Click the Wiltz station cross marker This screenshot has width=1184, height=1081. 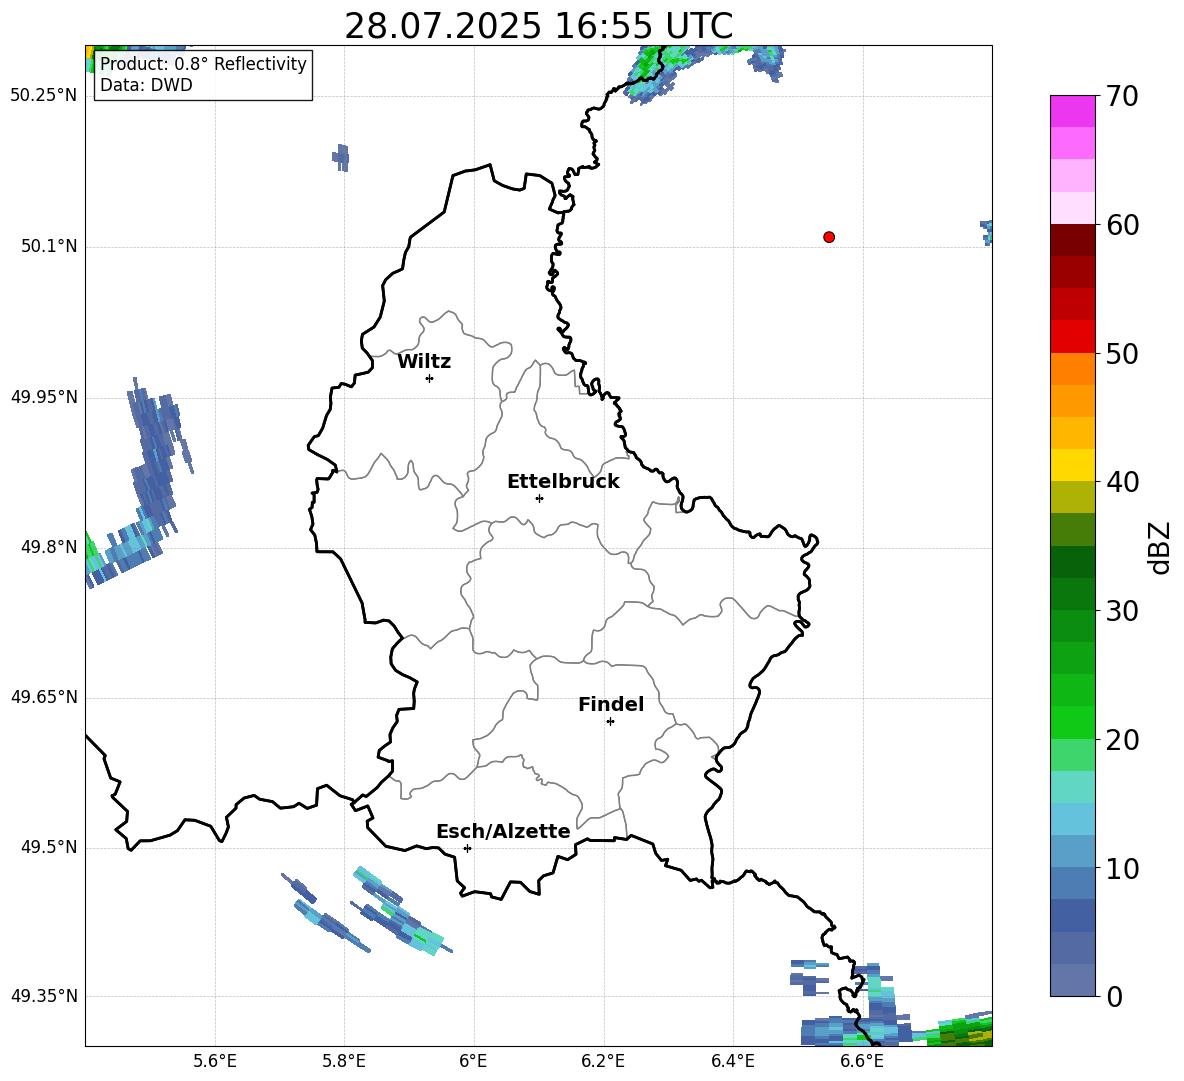[x=430, y=378]
